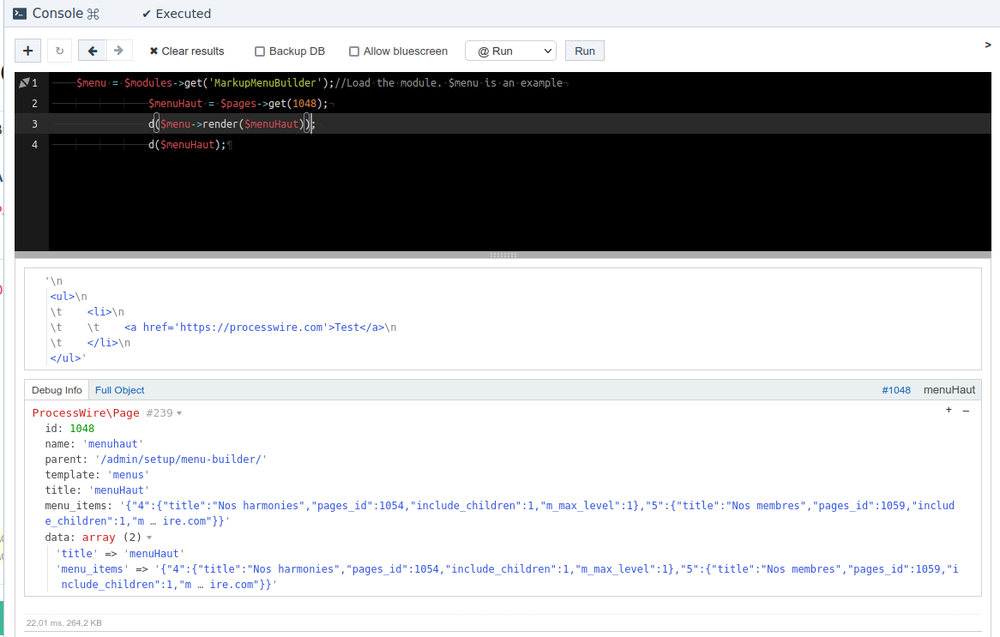
Task: Click the keyboard shortcuts icon beside Console
Action: pos(94,14)
